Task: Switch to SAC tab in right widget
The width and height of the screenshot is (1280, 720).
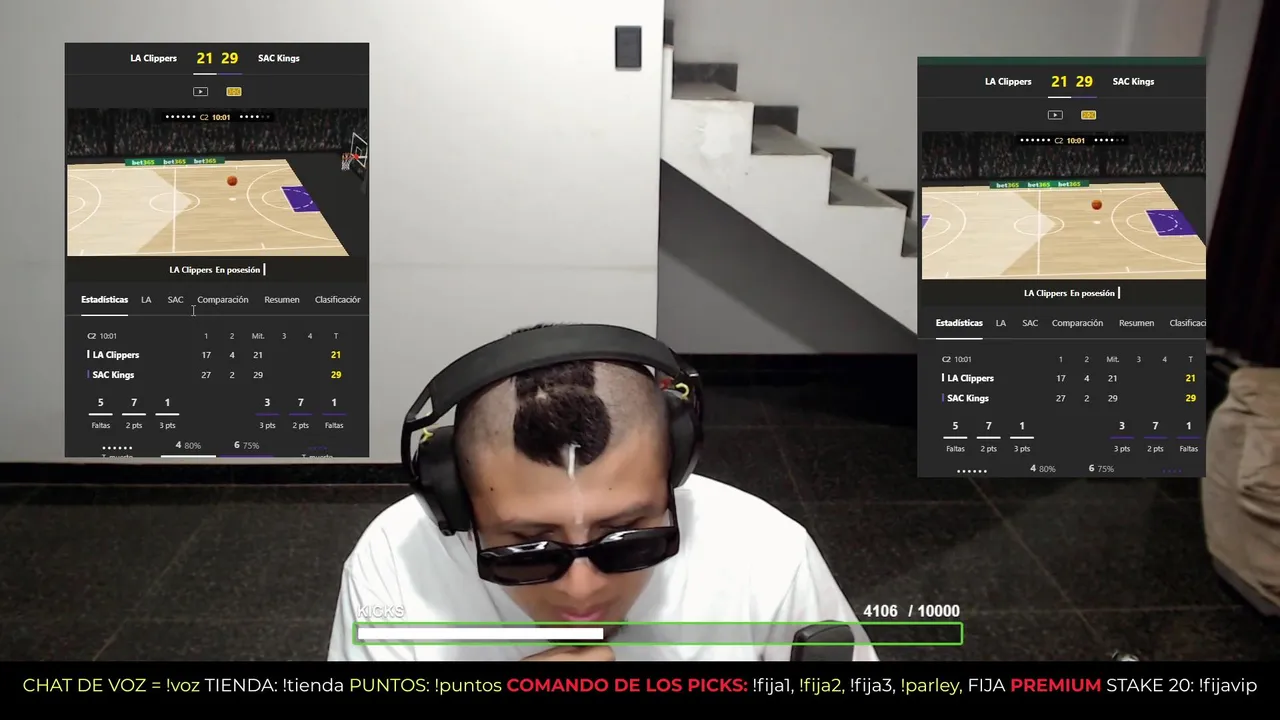Action: click(1030, 323)
